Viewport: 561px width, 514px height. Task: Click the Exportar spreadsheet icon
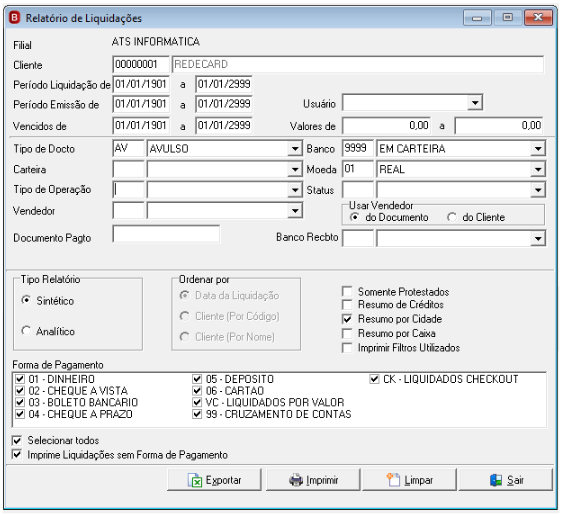(x=195, y=480)
